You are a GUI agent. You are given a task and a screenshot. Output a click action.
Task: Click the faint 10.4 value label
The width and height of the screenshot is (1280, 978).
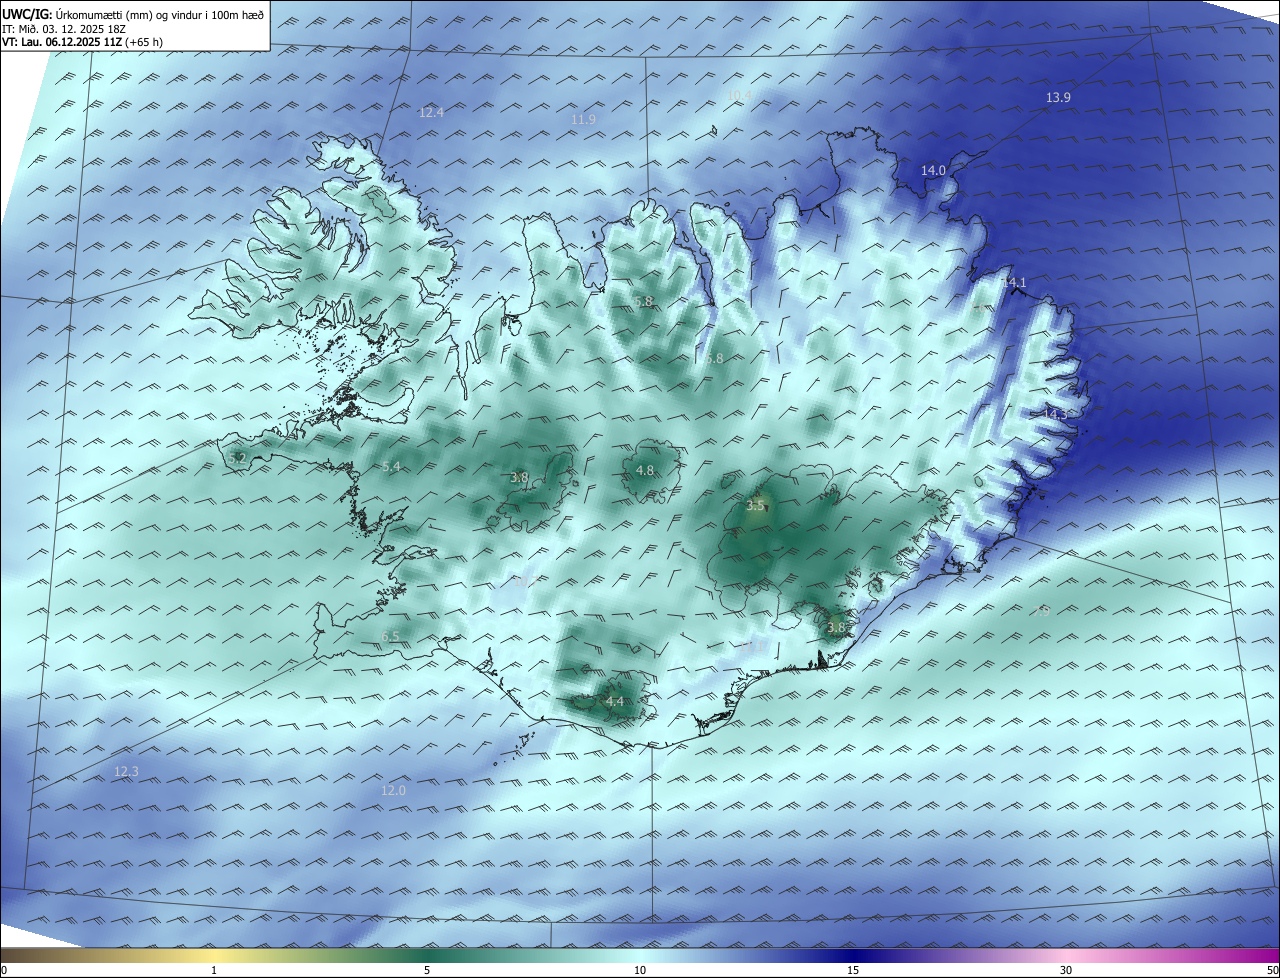(x=739, y=95)
